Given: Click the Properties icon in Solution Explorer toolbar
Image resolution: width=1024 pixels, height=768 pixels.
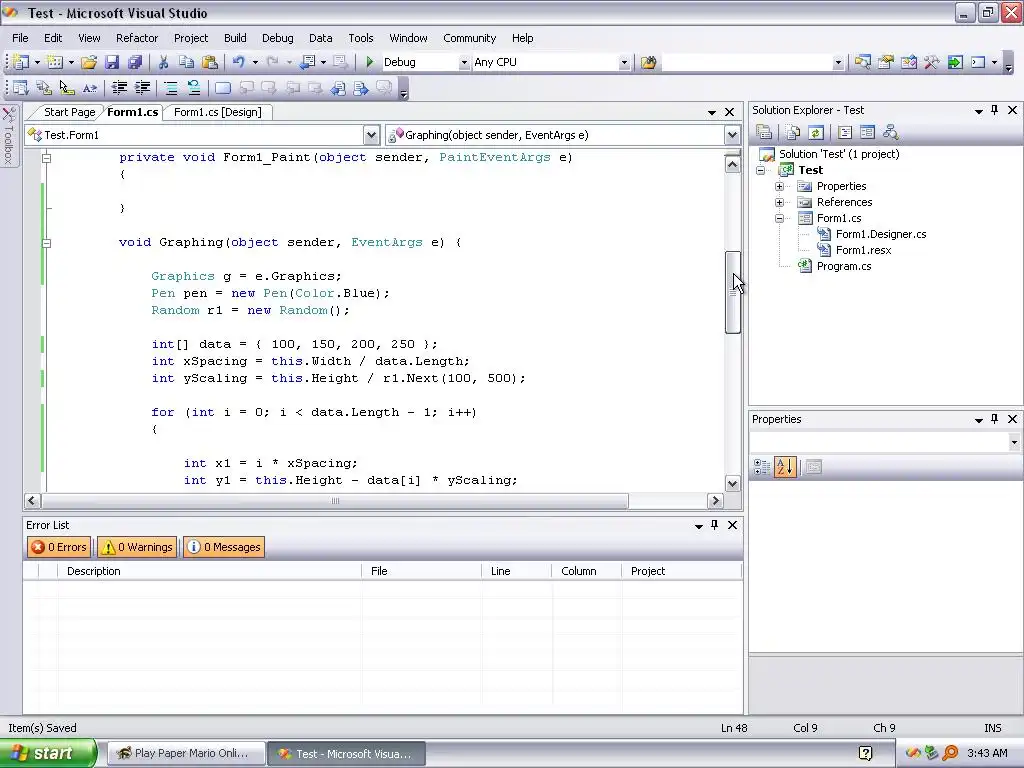Looking at the screenshot, I should [x=764, y=133].
